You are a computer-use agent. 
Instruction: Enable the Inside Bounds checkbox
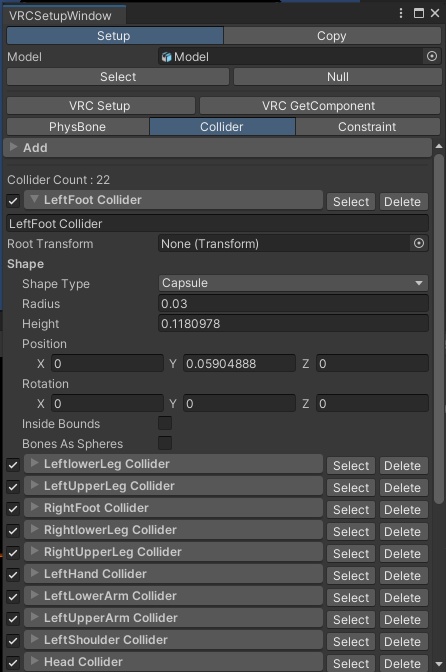pyautogui.click(x=165, y=423)
